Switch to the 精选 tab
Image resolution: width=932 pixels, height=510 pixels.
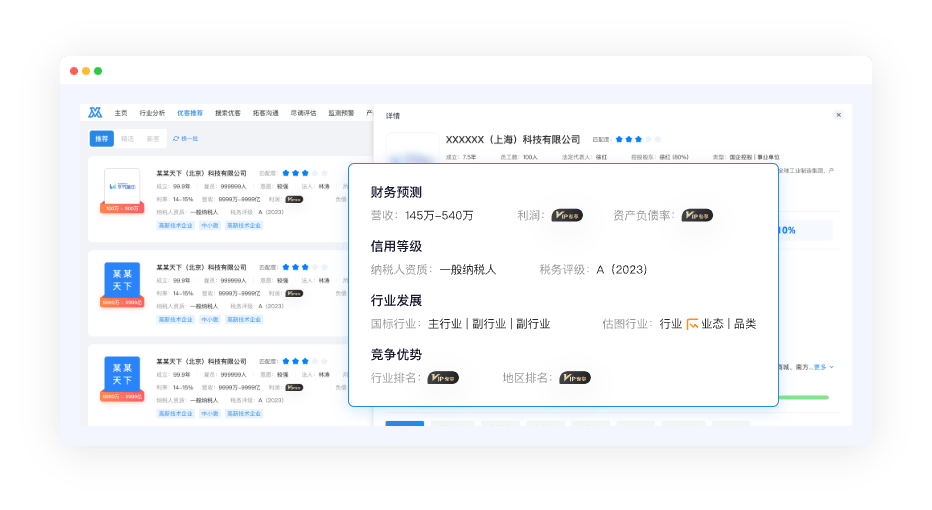[x=127, y=138]
